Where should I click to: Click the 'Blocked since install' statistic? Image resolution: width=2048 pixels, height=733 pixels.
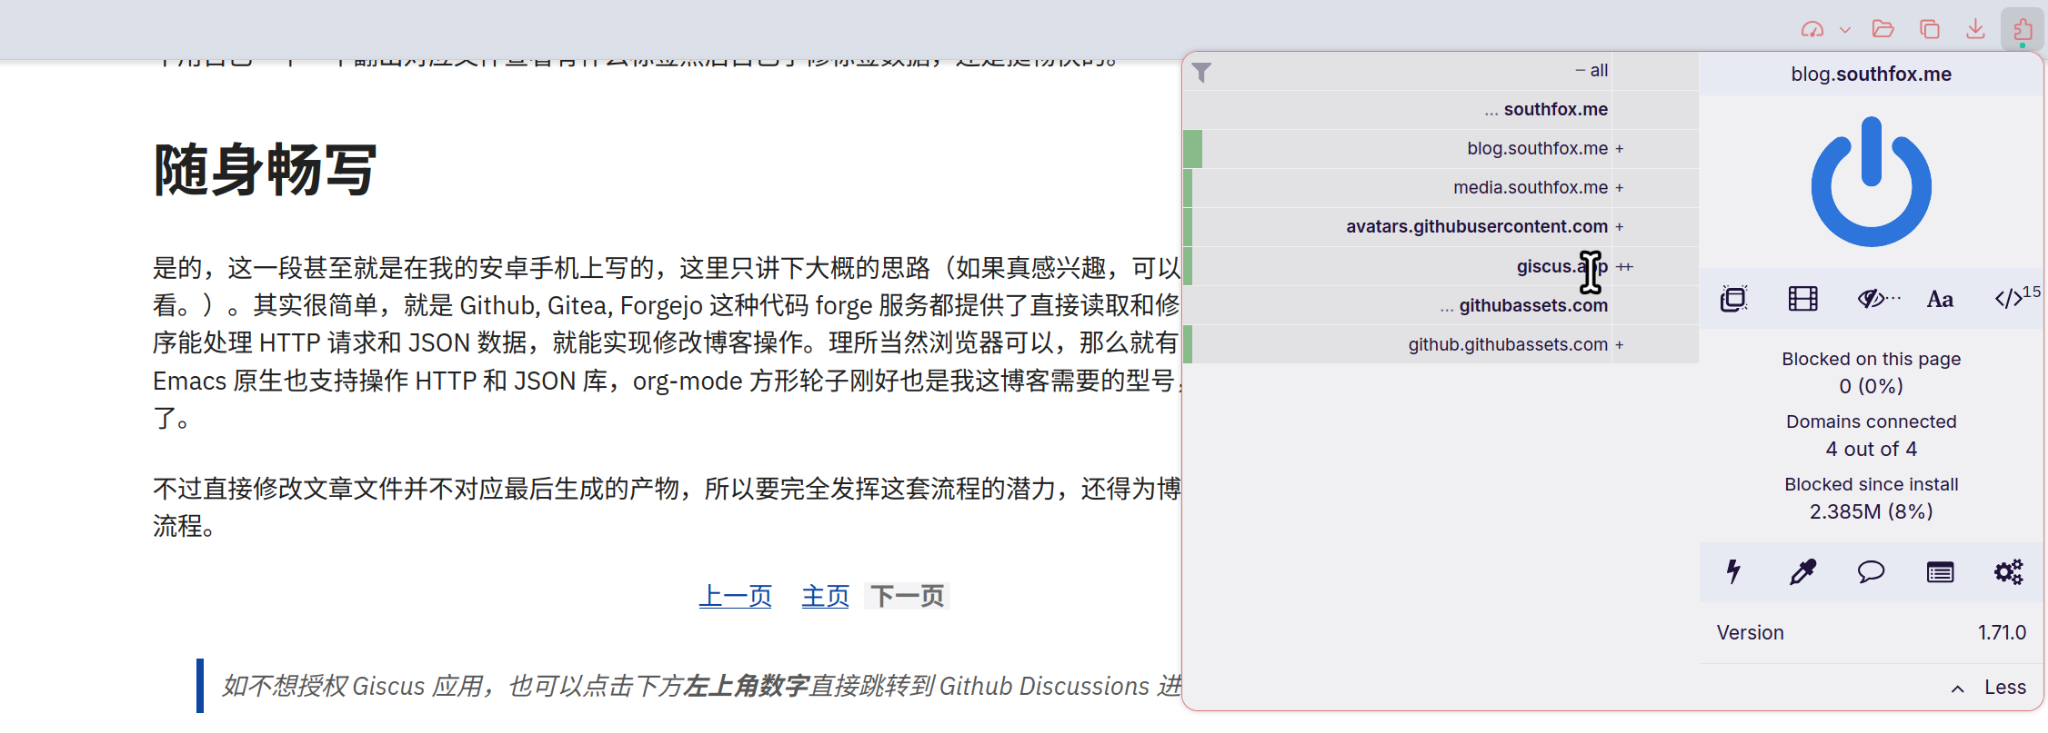coord(1871,498)
